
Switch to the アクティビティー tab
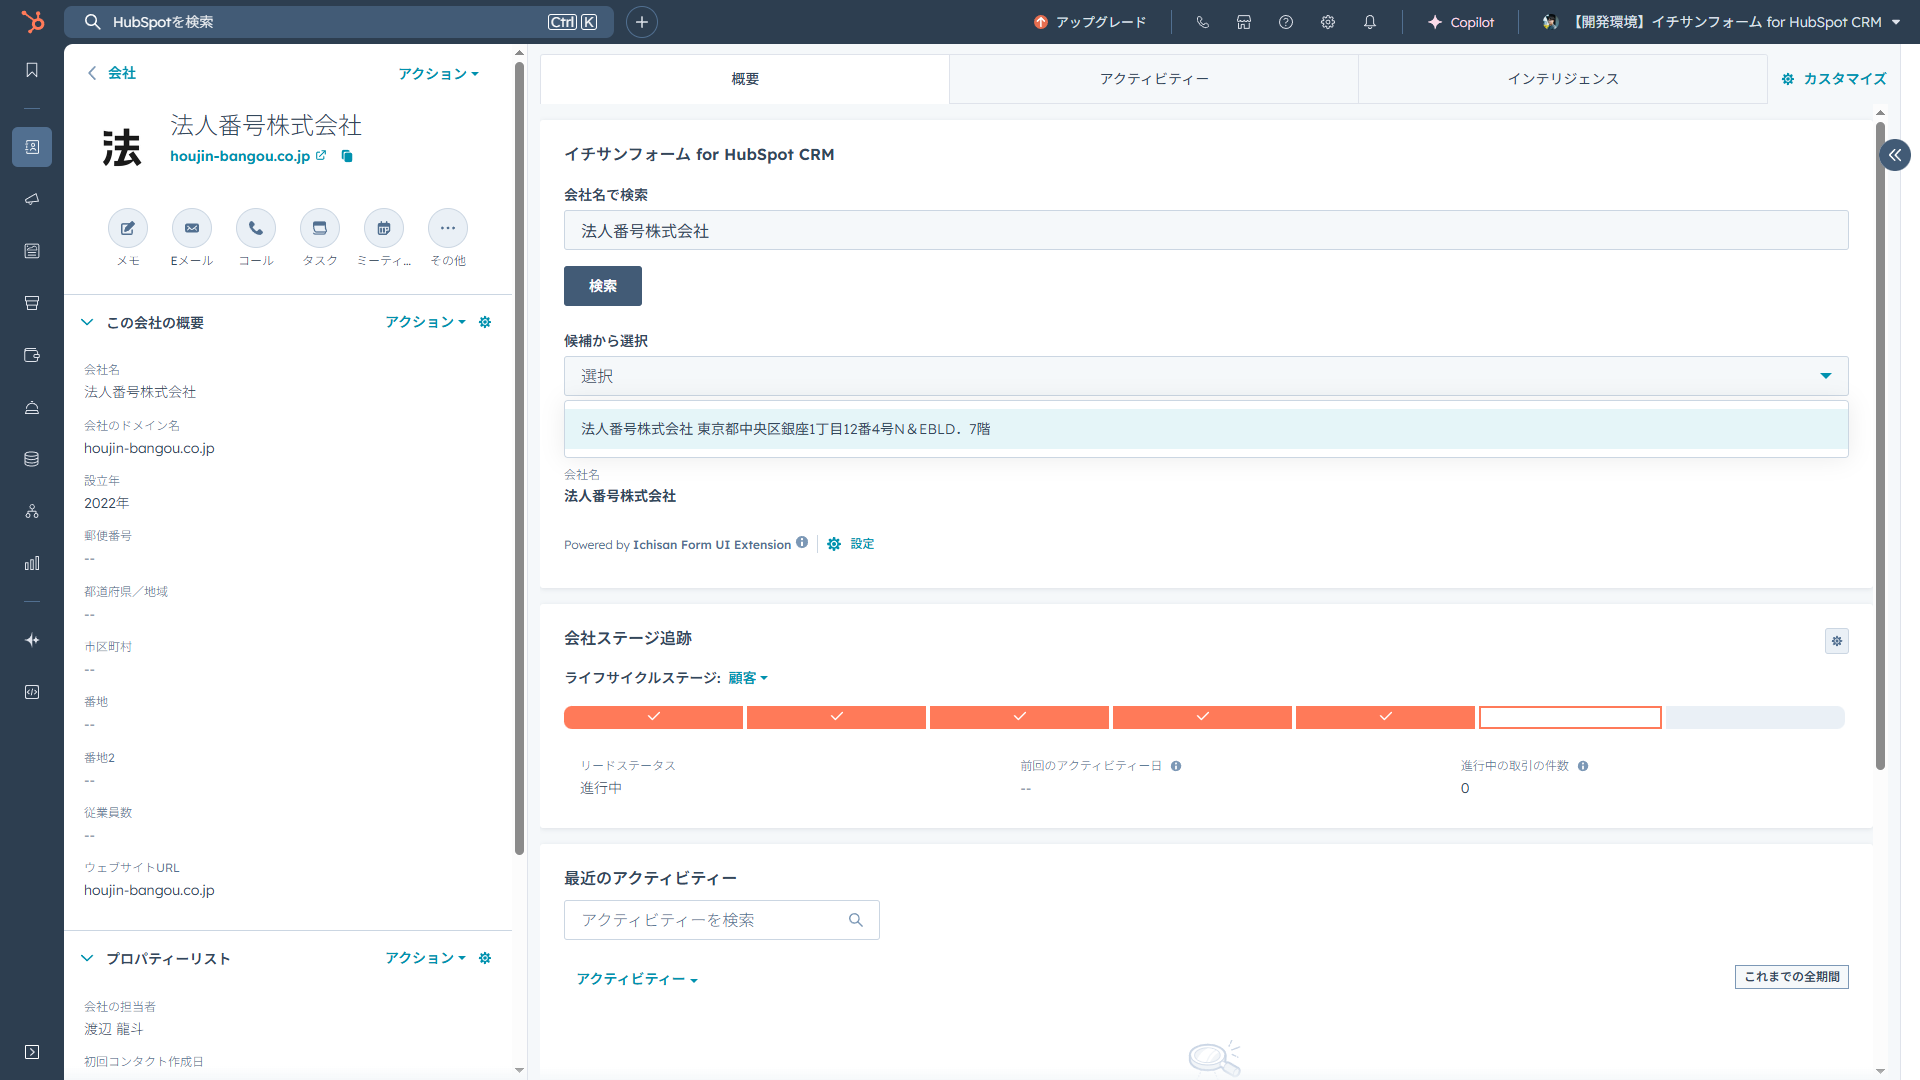tap(1153, 78)
